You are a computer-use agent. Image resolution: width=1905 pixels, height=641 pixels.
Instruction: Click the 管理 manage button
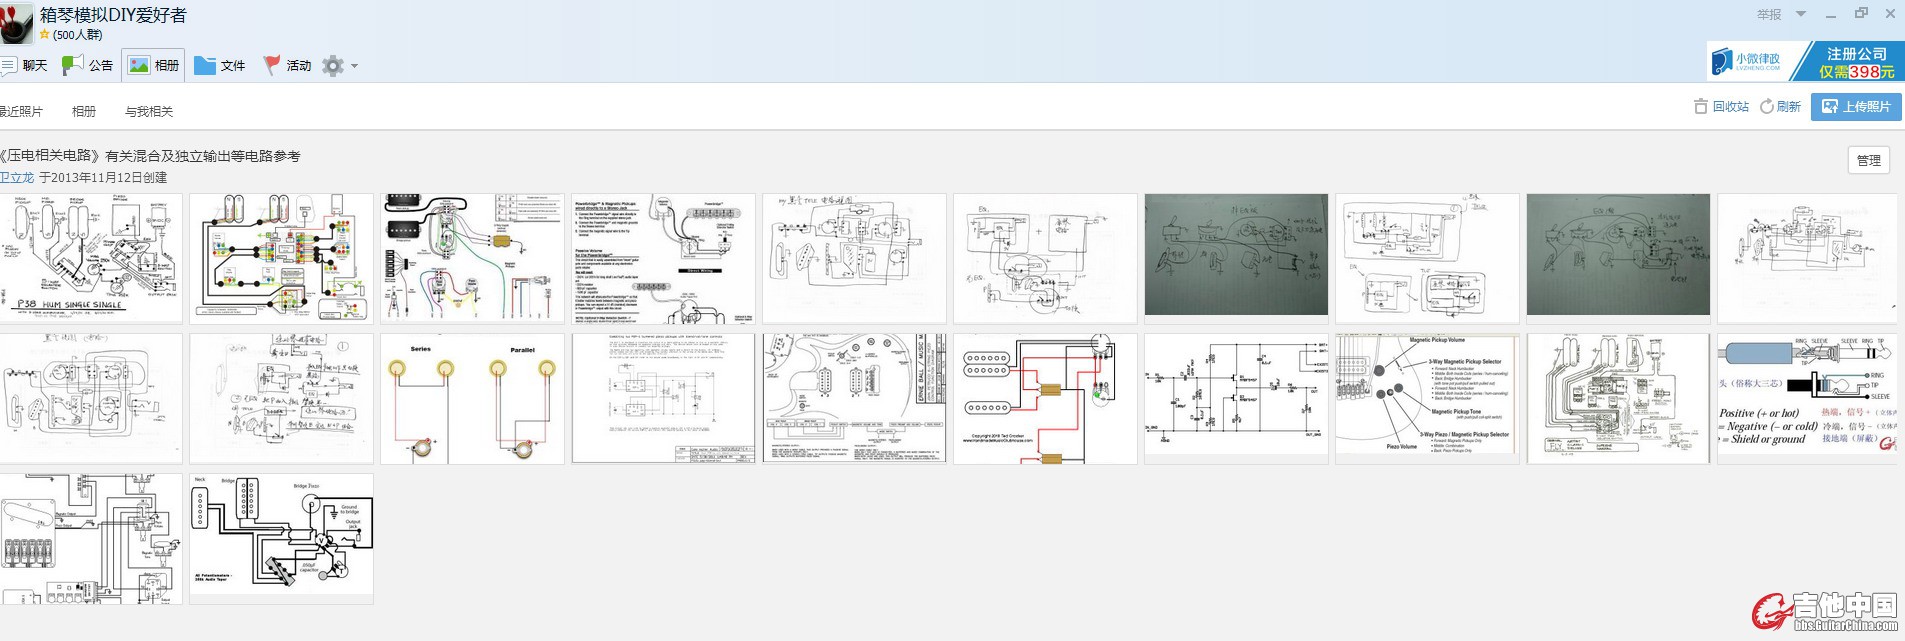[1868, 160]
